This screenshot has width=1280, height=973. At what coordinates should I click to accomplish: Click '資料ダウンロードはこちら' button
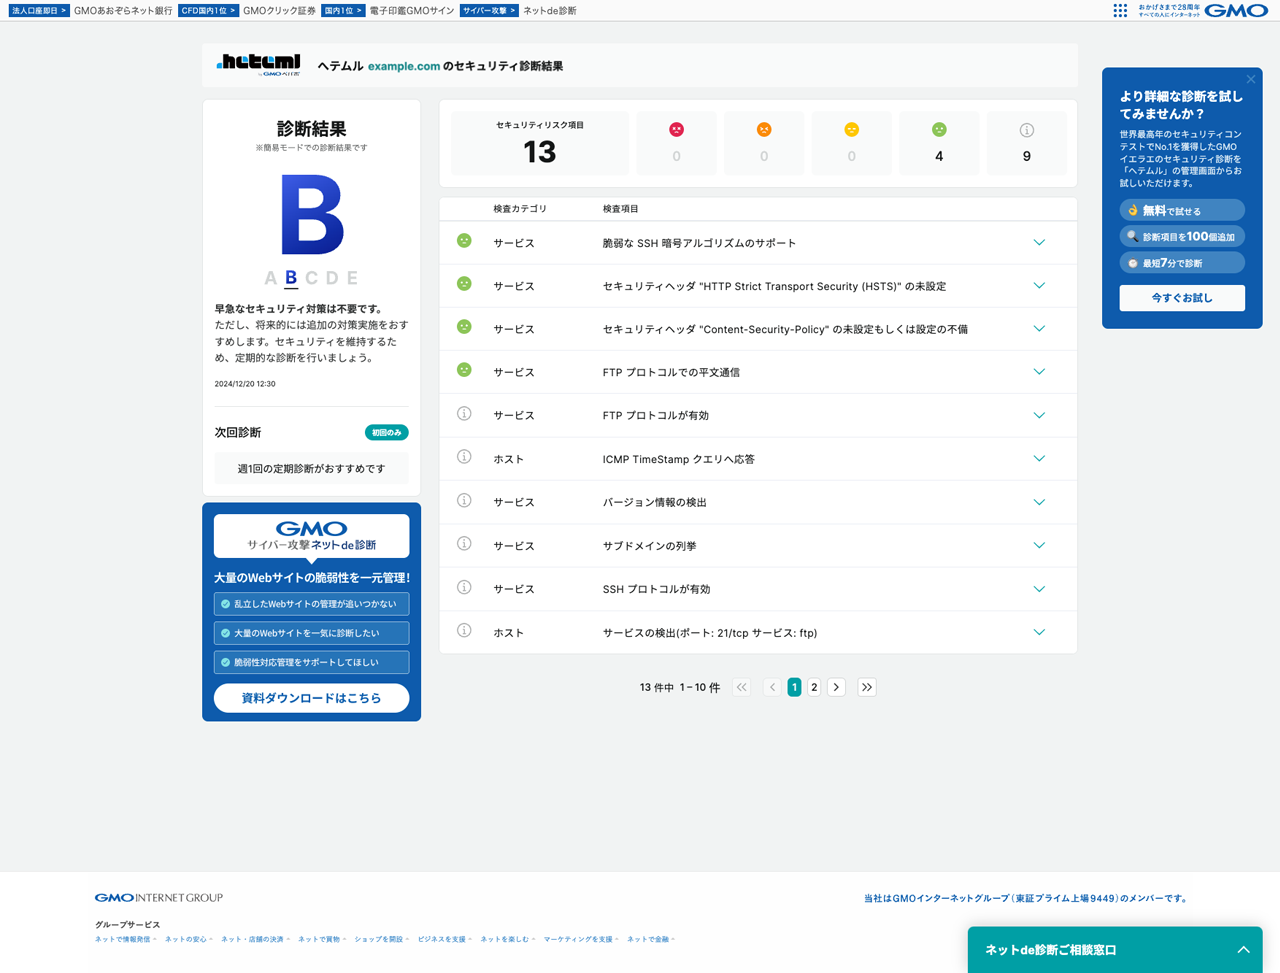click(311, 698)
